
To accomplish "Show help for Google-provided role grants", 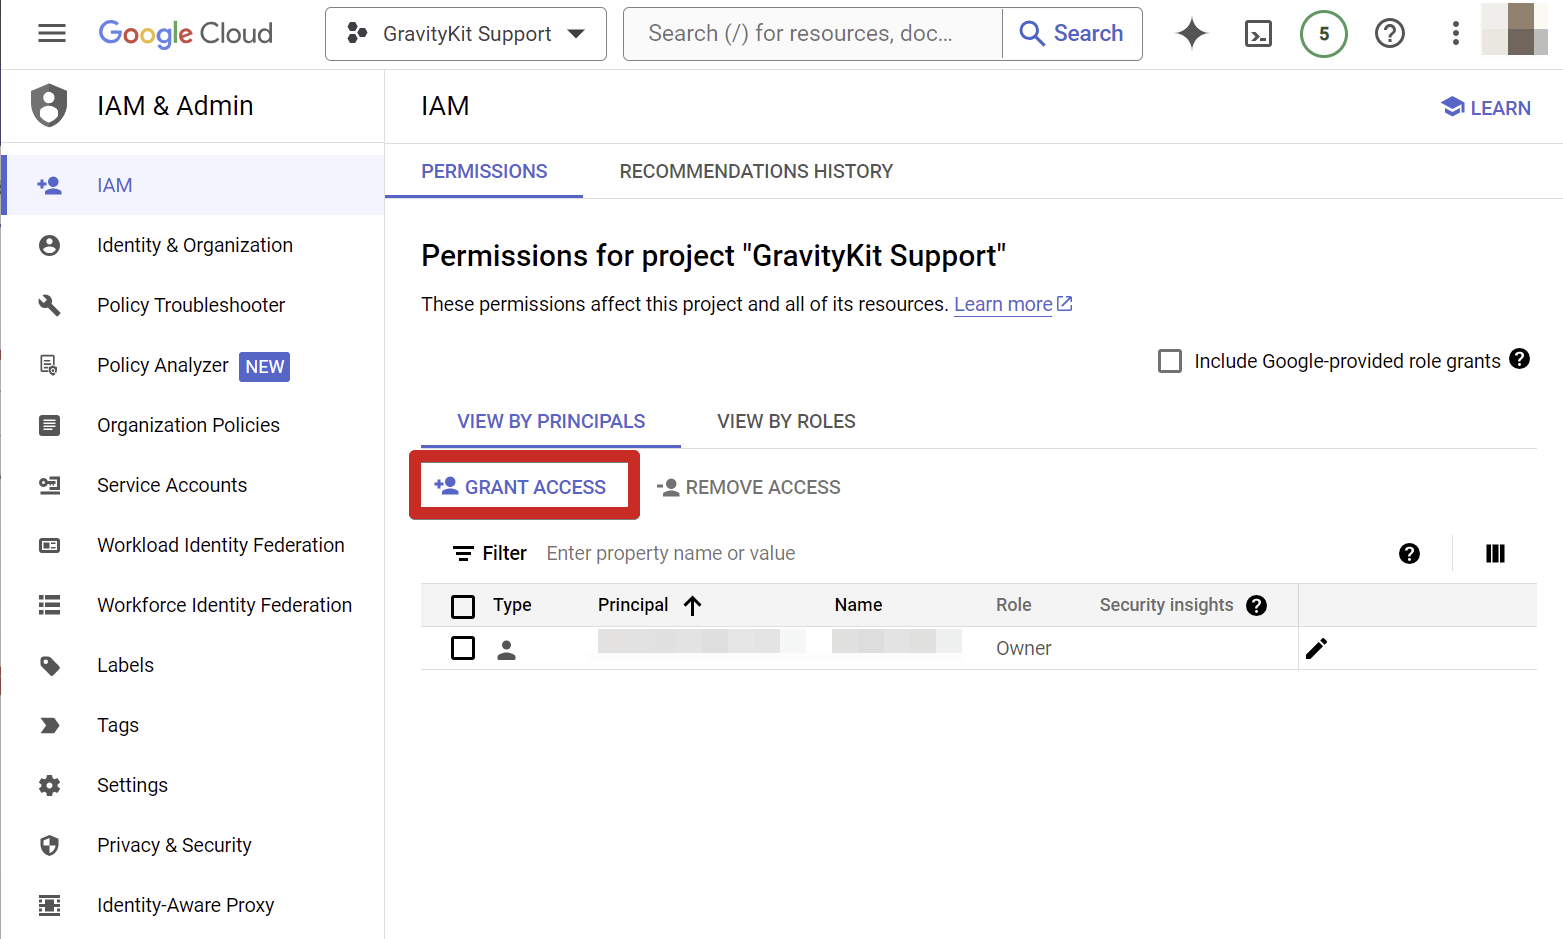I will [1520, 359].
